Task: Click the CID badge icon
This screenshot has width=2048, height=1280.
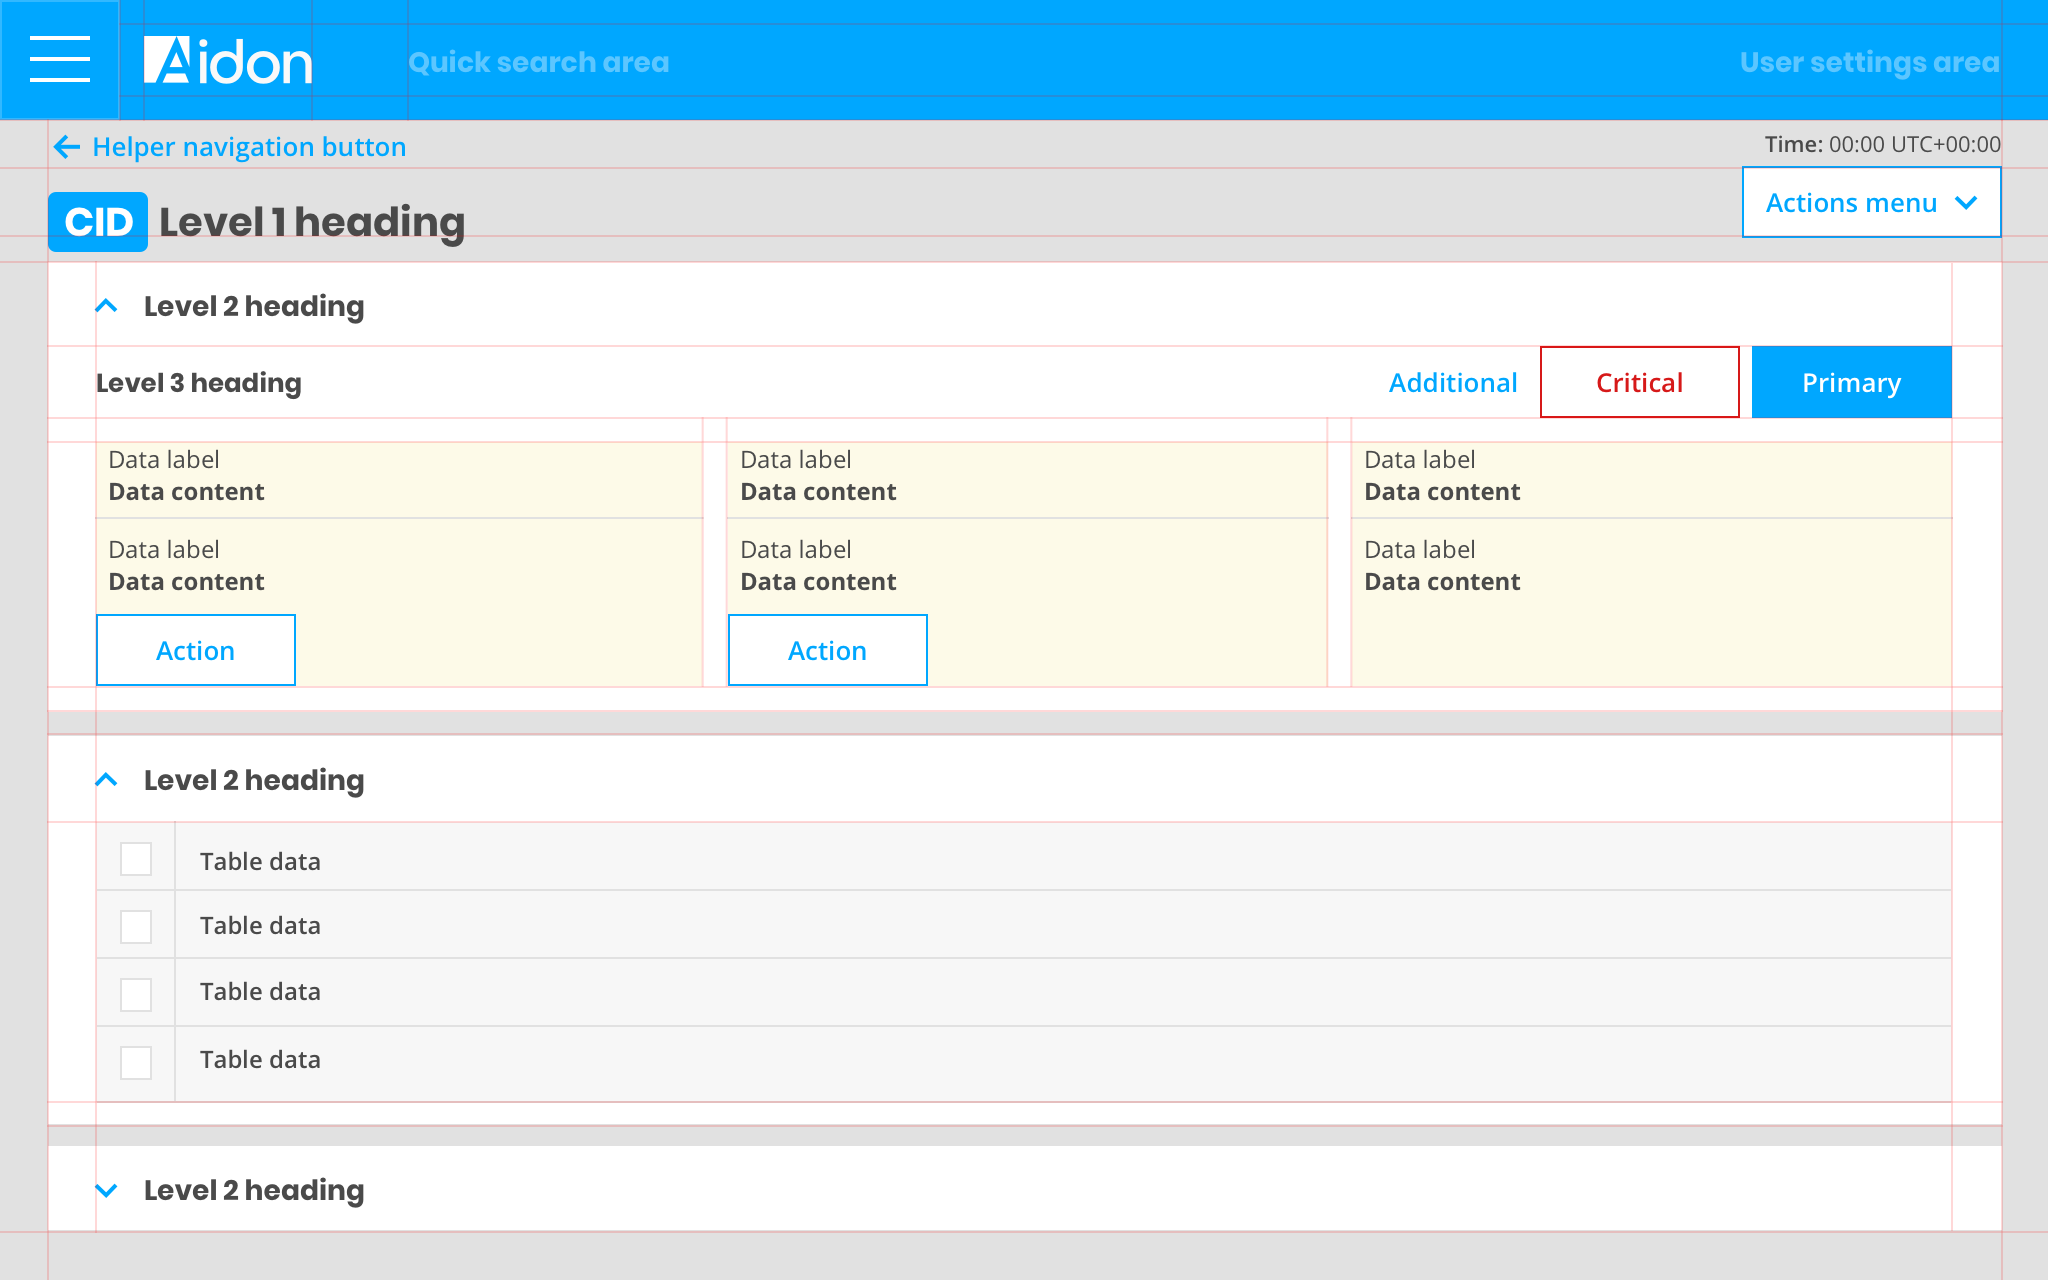Action: [x=98, y=222]
